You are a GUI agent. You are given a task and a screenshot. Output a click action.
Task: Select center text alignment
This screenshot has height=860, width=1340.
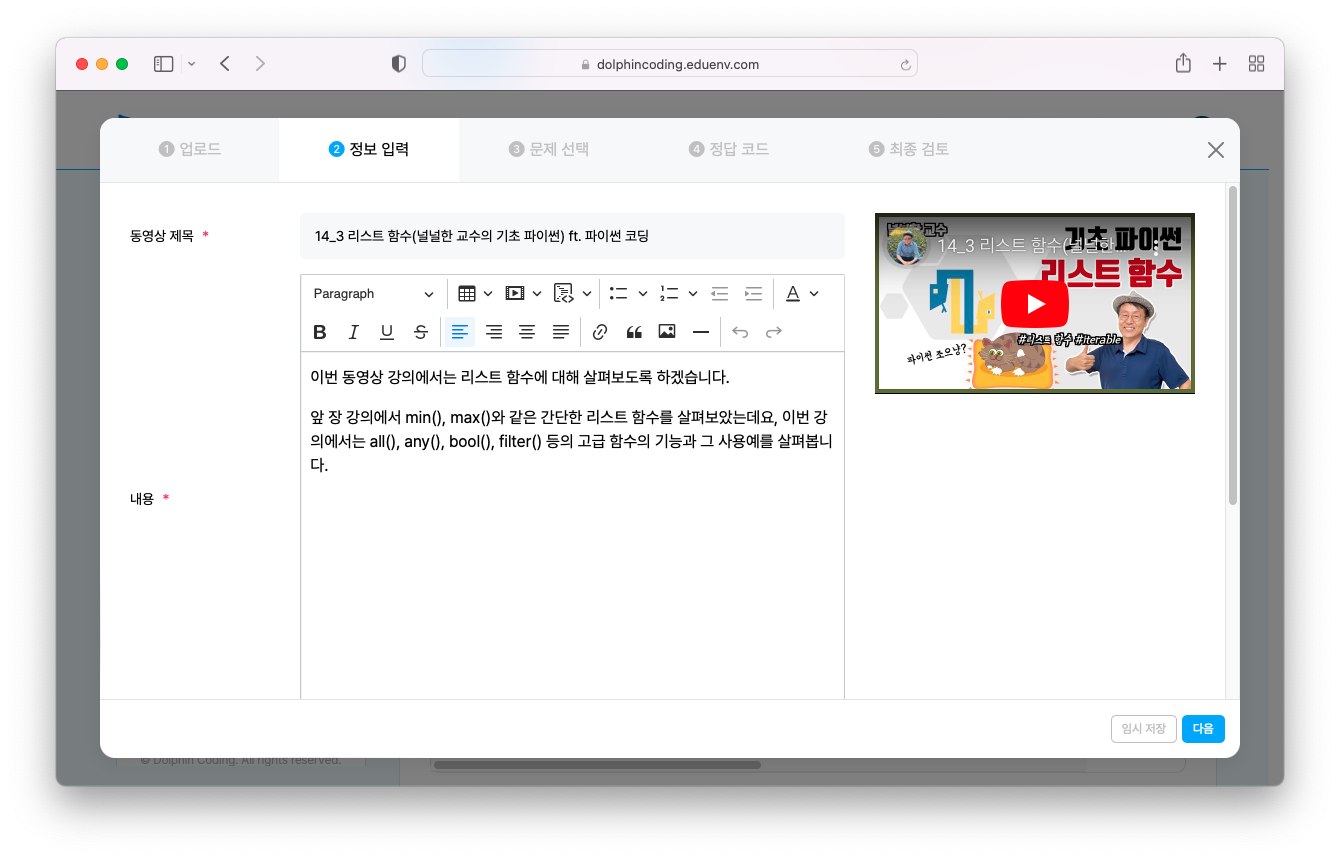click(527, 332)
